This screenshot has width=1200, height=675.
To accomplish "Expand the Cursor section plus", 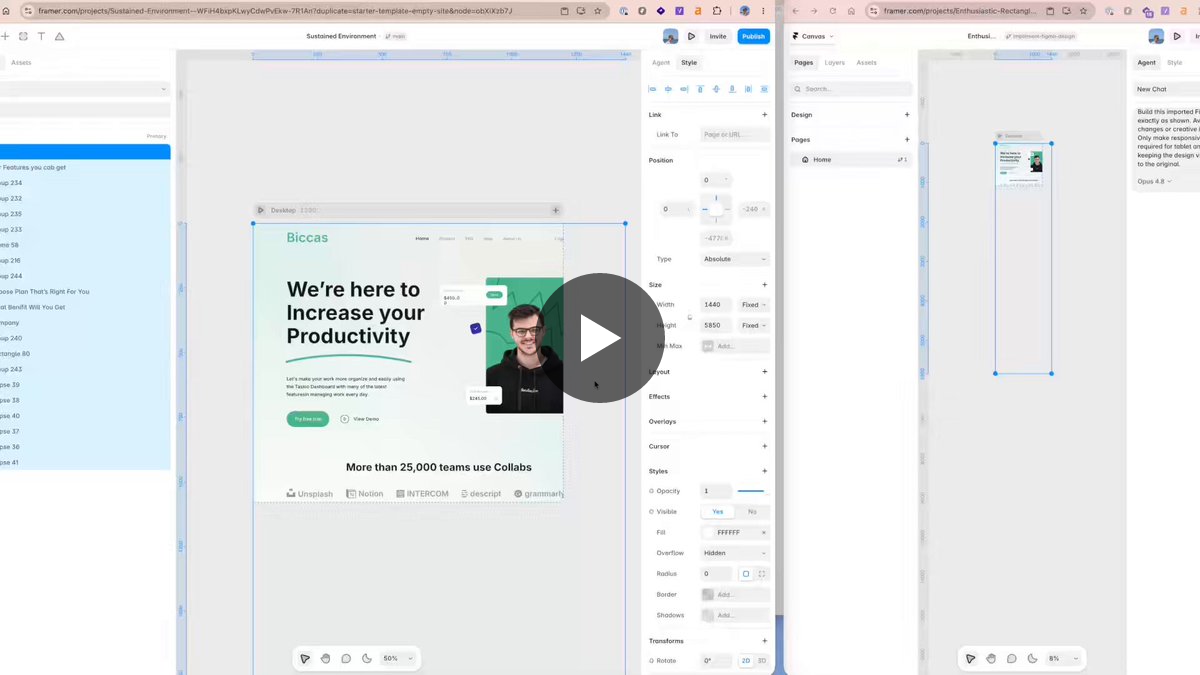I will (x=765, y=447).
